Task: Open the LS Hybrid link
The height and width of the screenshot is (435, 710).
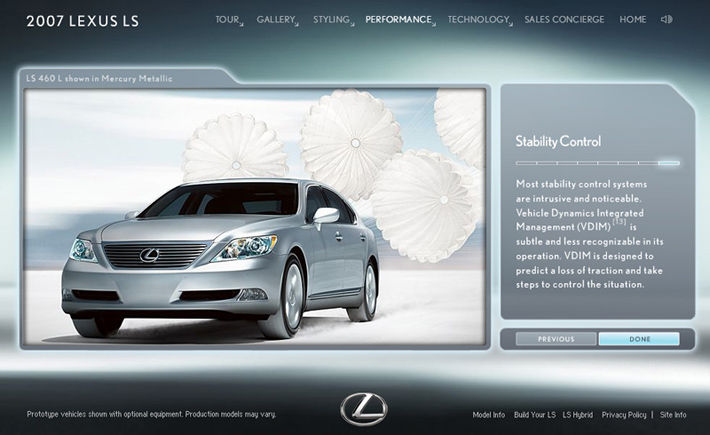Action: tap(577, 415)
